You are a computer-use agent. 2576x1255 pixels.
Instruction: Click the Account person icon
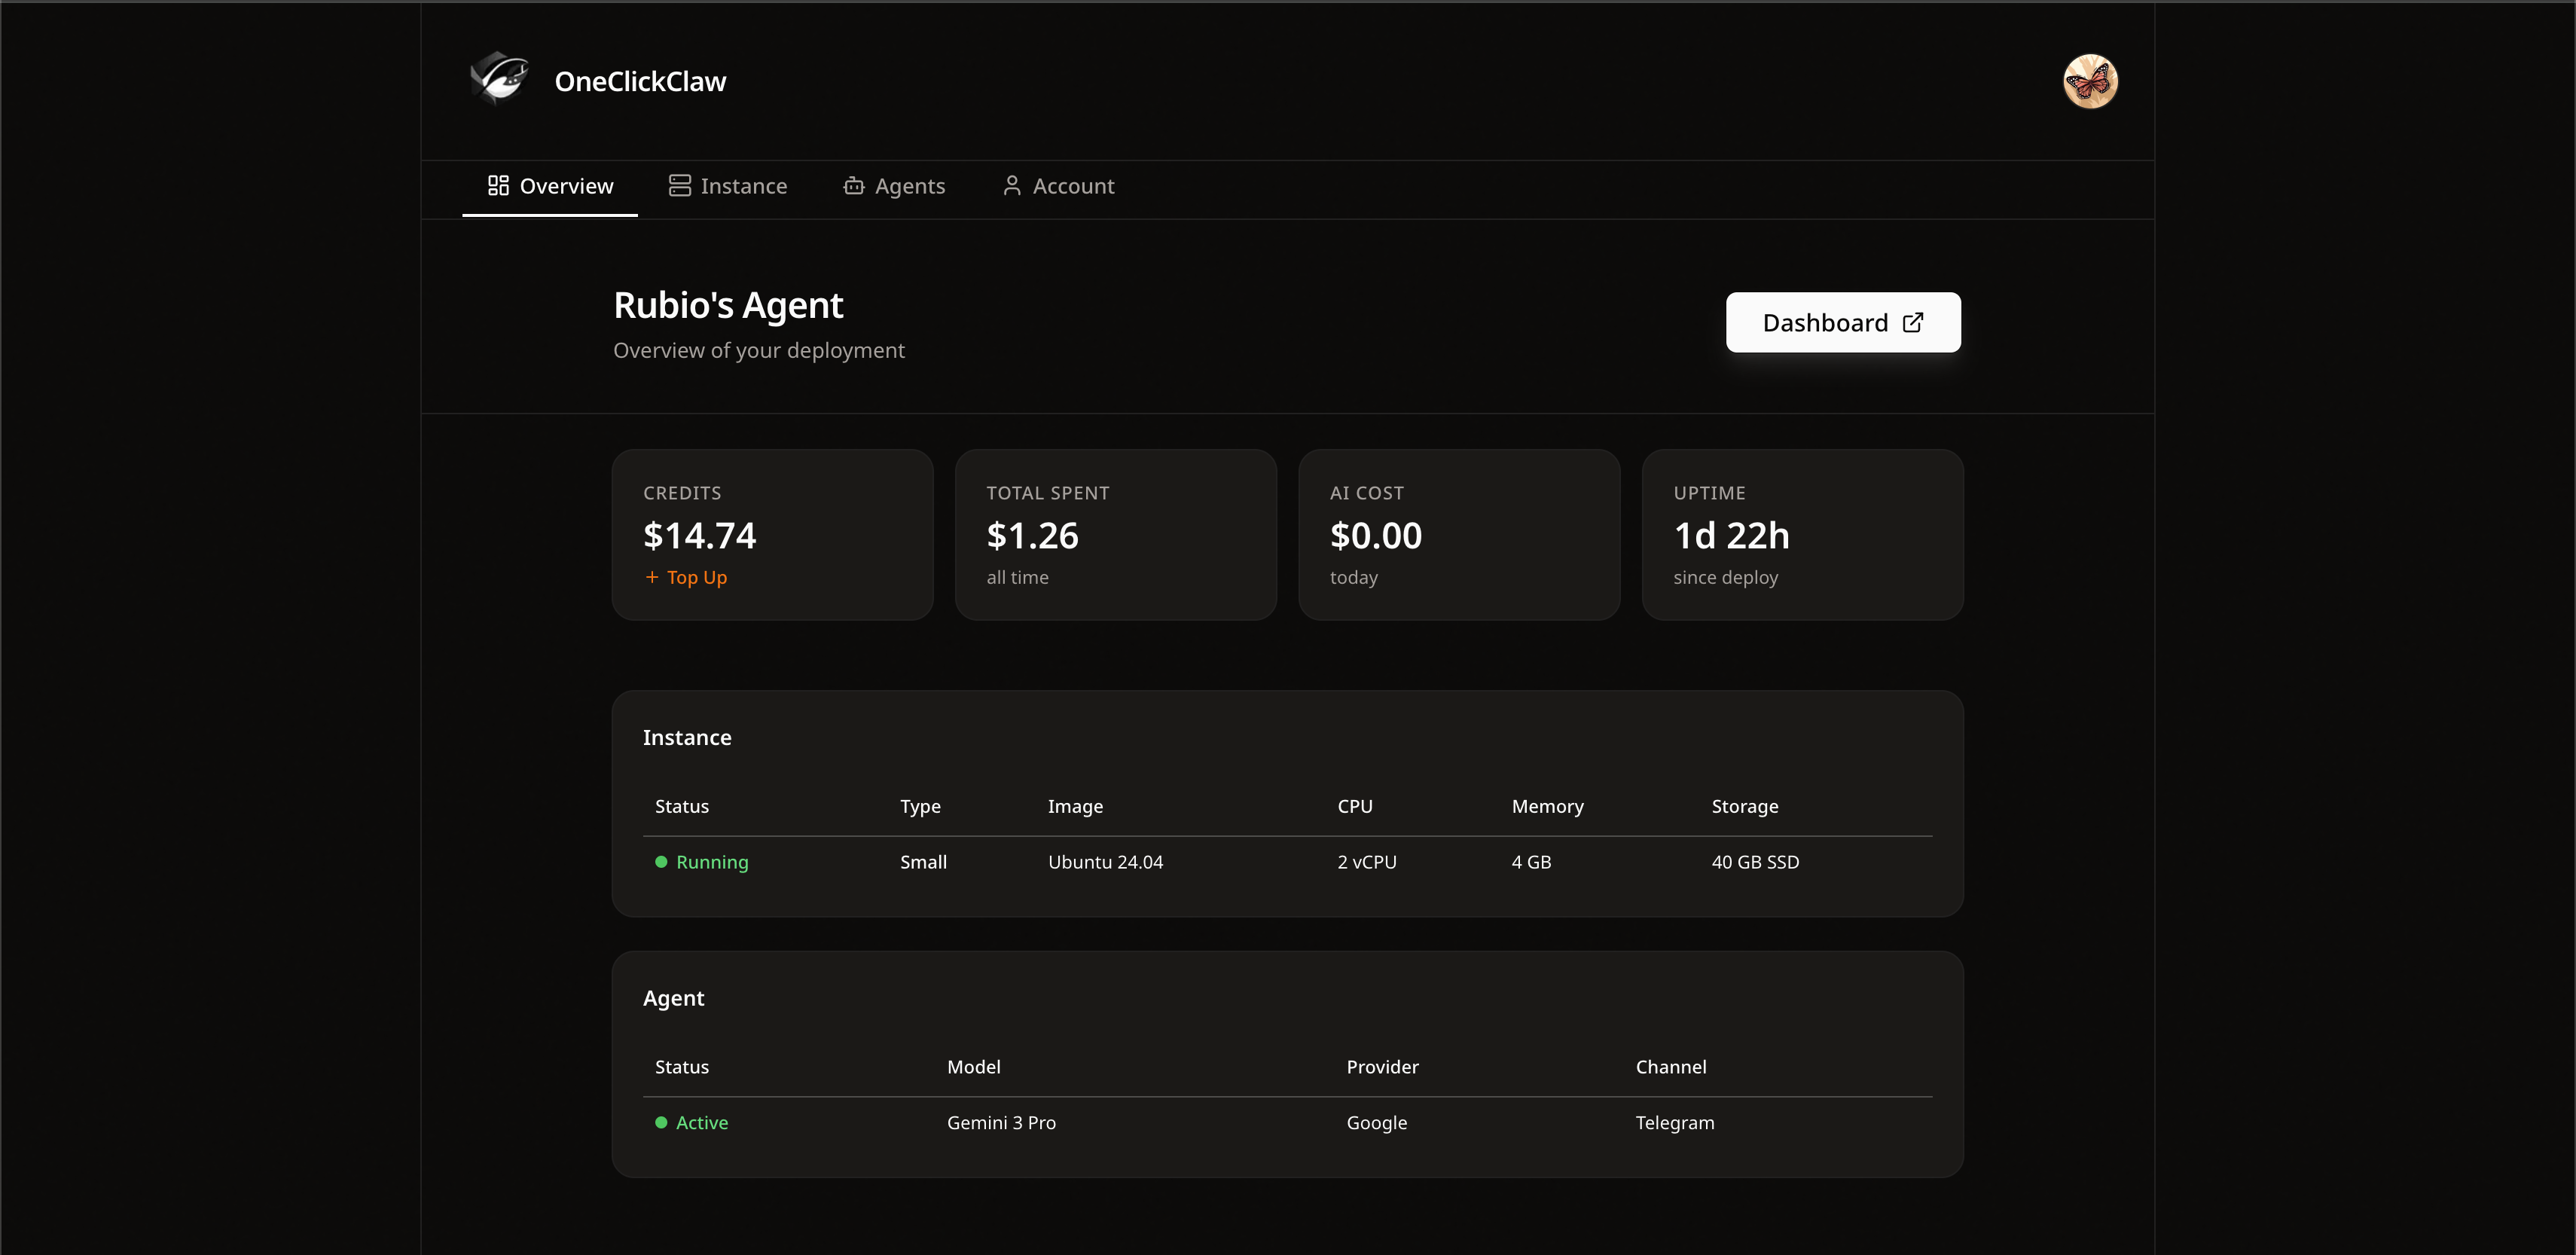(1011, 185)
